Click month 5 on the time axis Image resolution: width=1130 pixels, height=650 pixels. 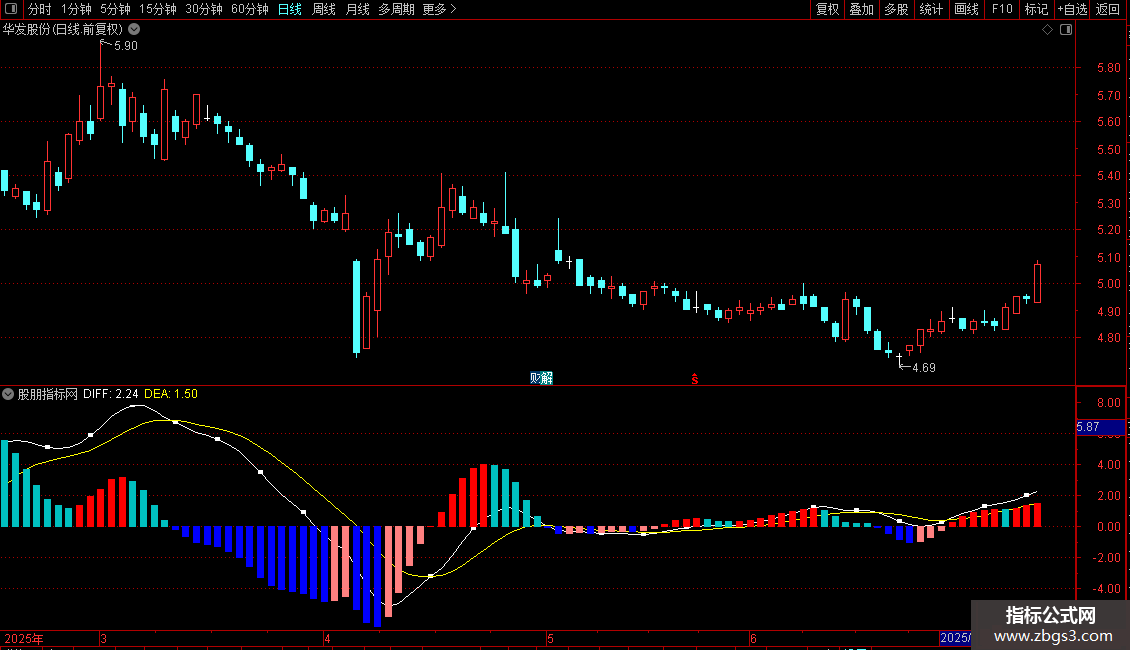550,638
